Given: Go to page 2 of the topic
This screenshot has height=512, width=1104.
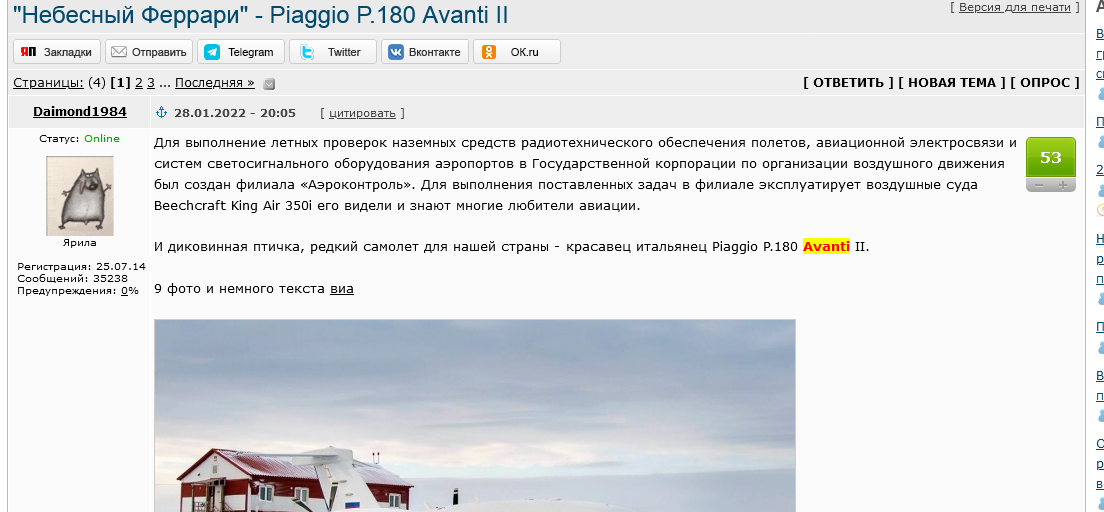Looking at the screenshot, I should (139, 83).
